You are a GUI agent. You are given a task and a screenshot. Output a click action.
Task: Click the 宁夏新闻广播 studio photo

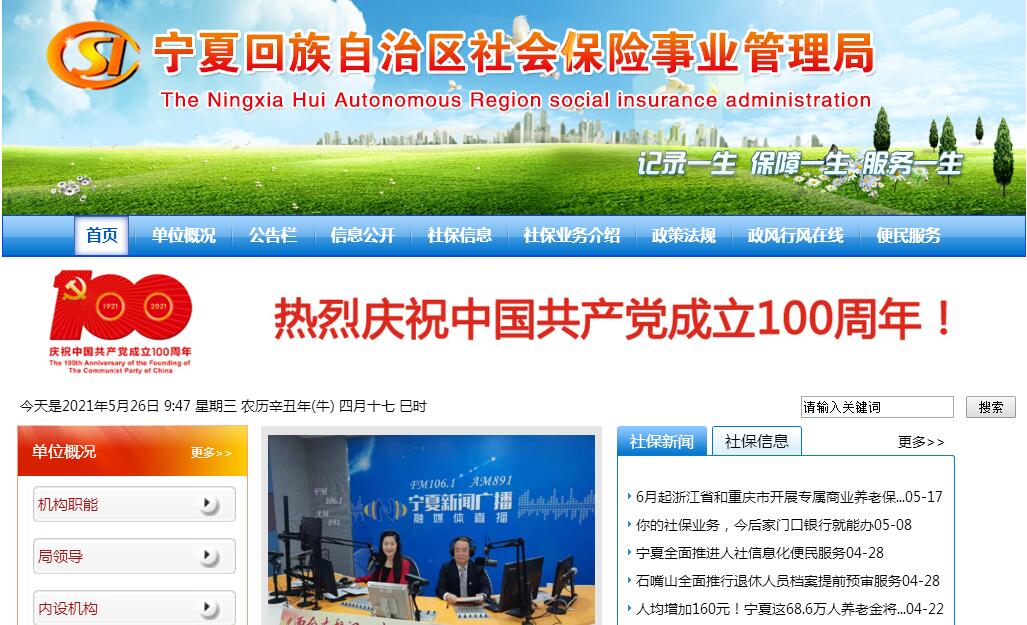tap(431, 530)
